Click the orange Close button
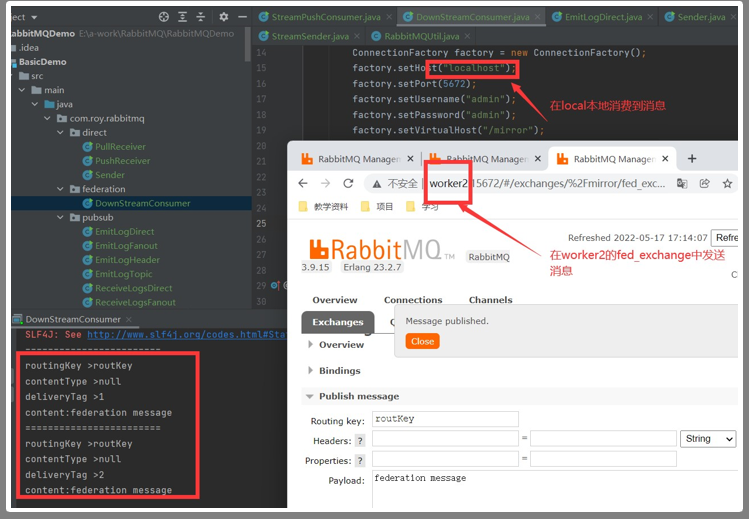 pos(422,341)
